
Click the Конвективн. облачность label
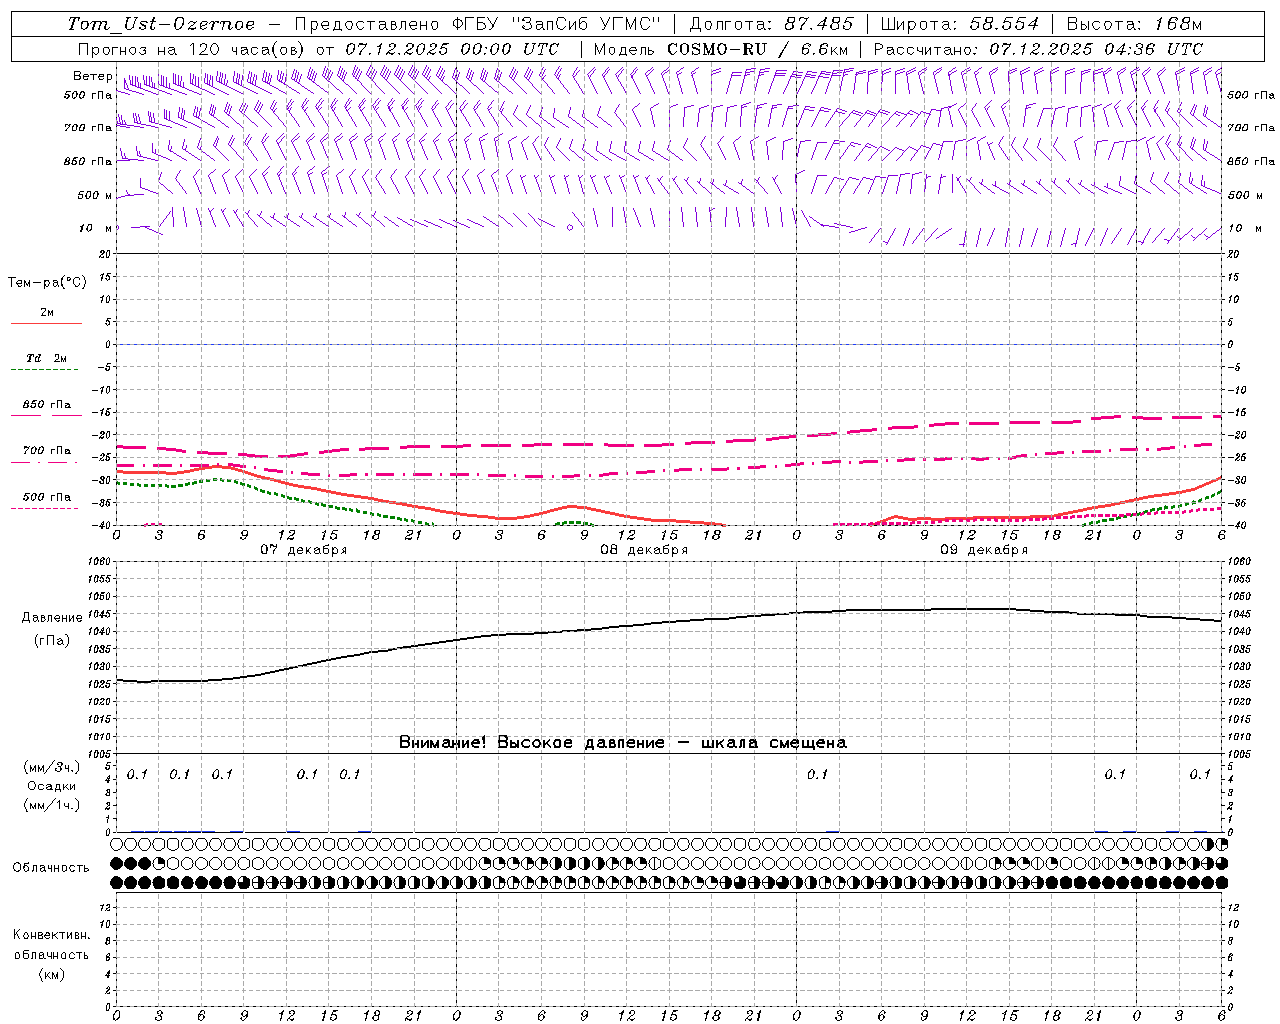point(51,945)
